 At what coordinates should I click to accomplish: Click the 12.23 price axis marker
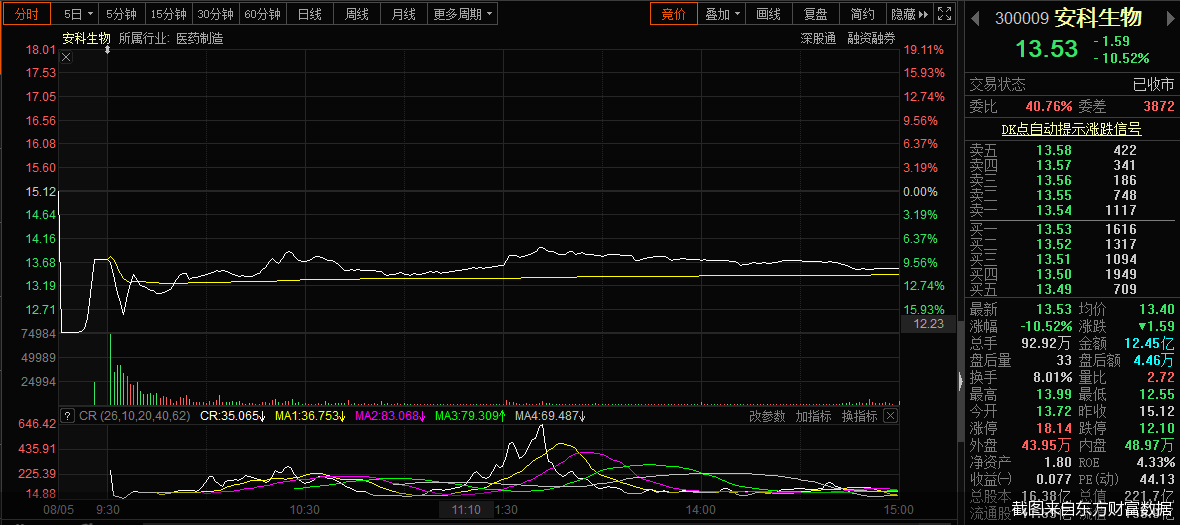(928, 324)
